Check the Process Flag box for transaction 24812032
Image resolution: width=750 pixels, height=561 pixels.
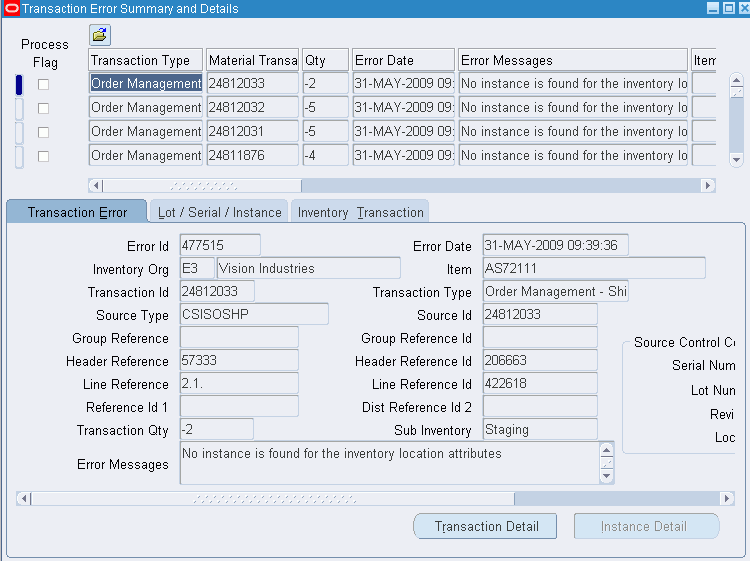pyautogui.click(x=44, y=108)
